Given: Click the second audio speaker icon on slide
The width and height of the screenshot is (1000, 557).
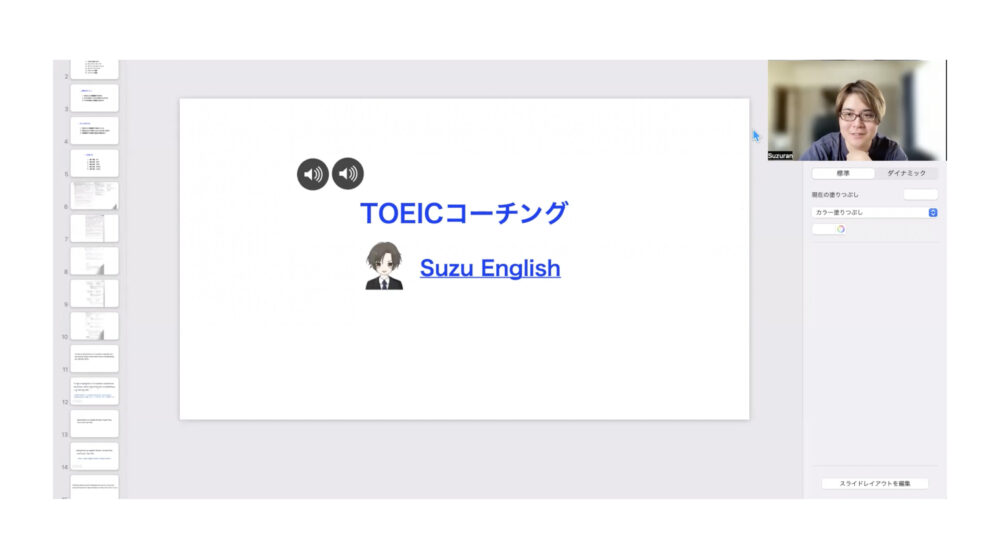Looking at the screenshot, I should [x=348, y=174].
